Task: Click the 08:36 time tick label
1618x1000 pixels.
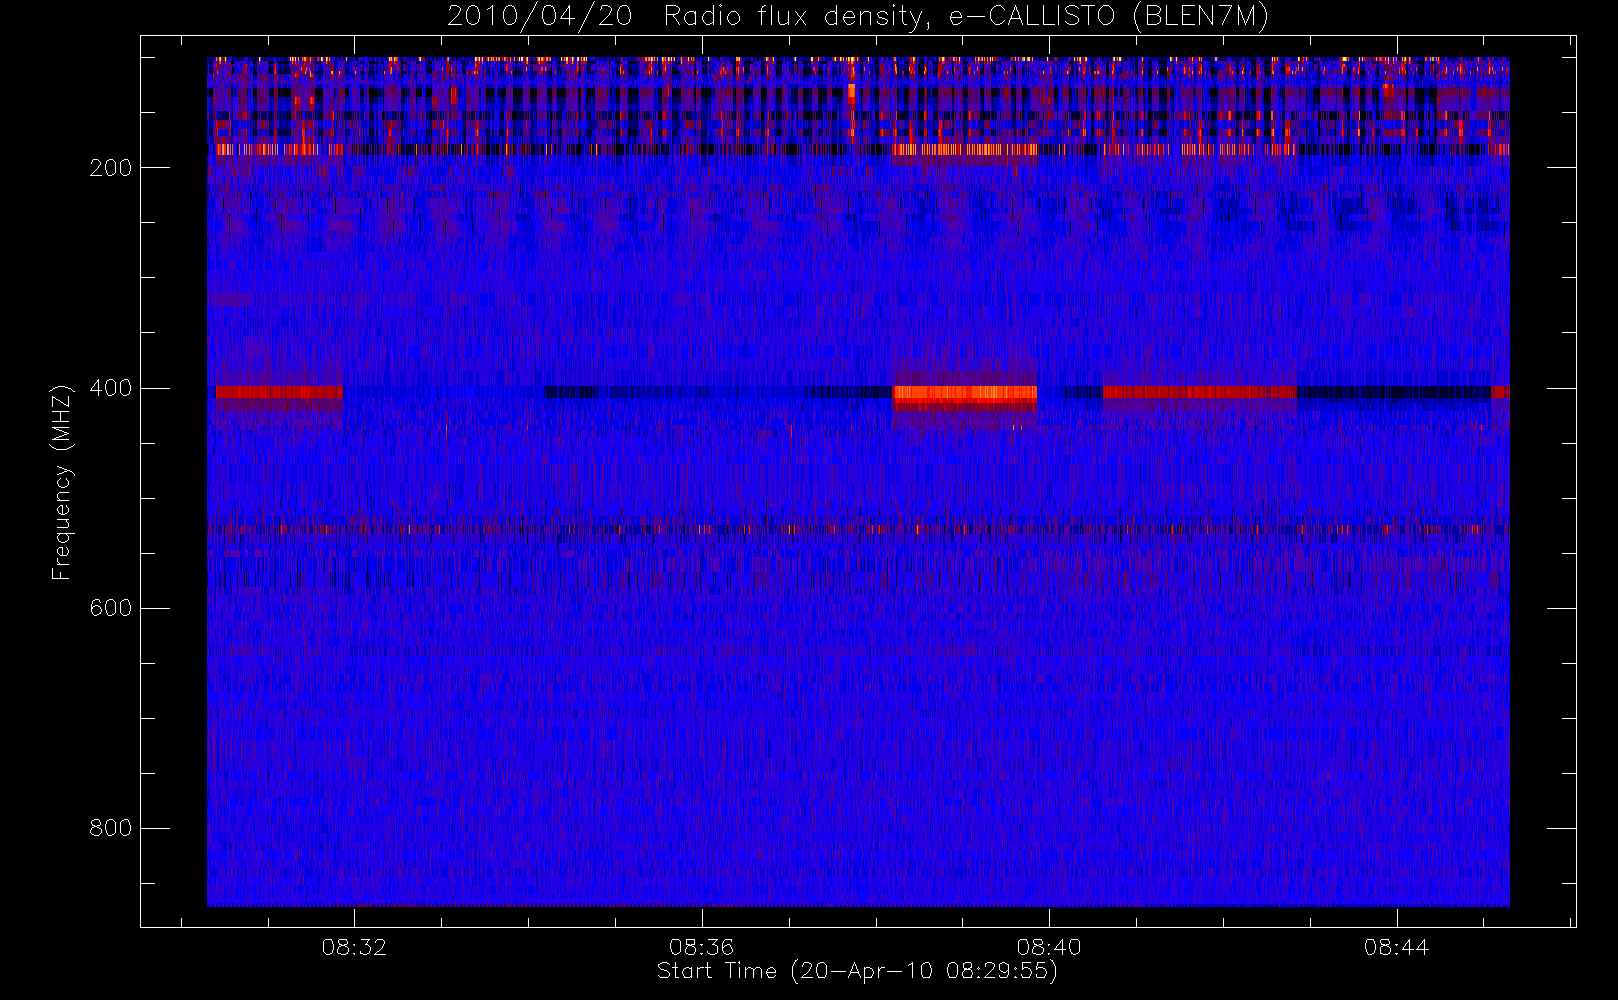Action: tap(701, 947)
